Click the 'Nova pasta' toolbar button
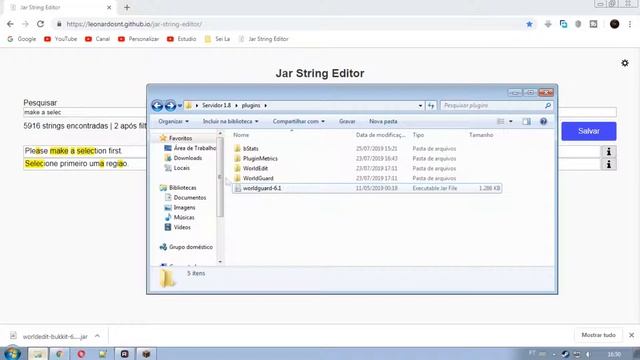 click(383, 121)
